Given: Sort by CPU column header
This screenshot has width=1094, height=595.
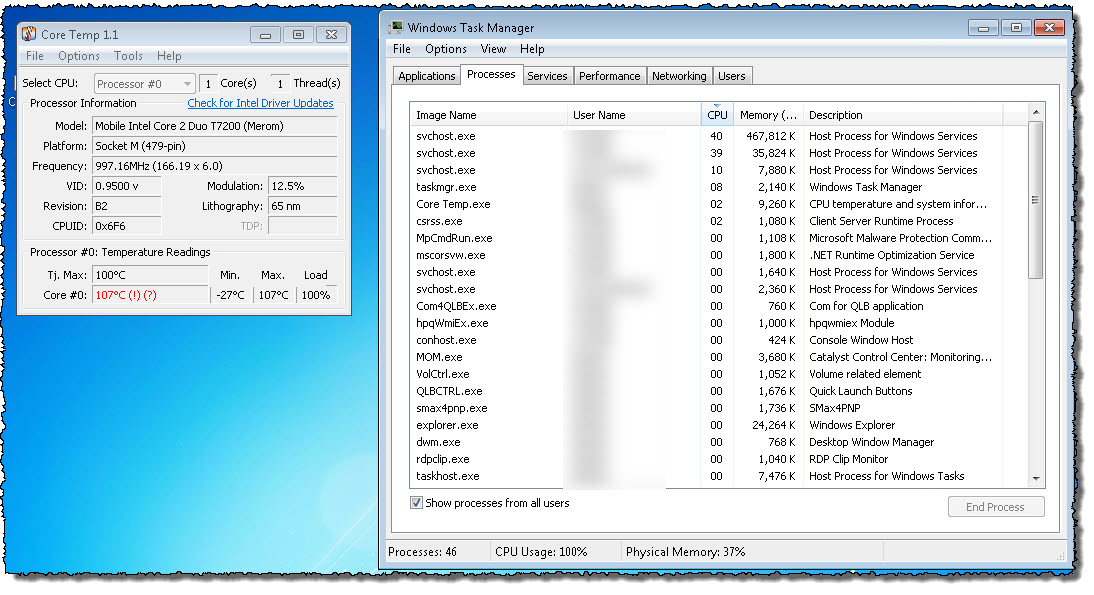Looking at the screenshot, I should click(717, 115).
